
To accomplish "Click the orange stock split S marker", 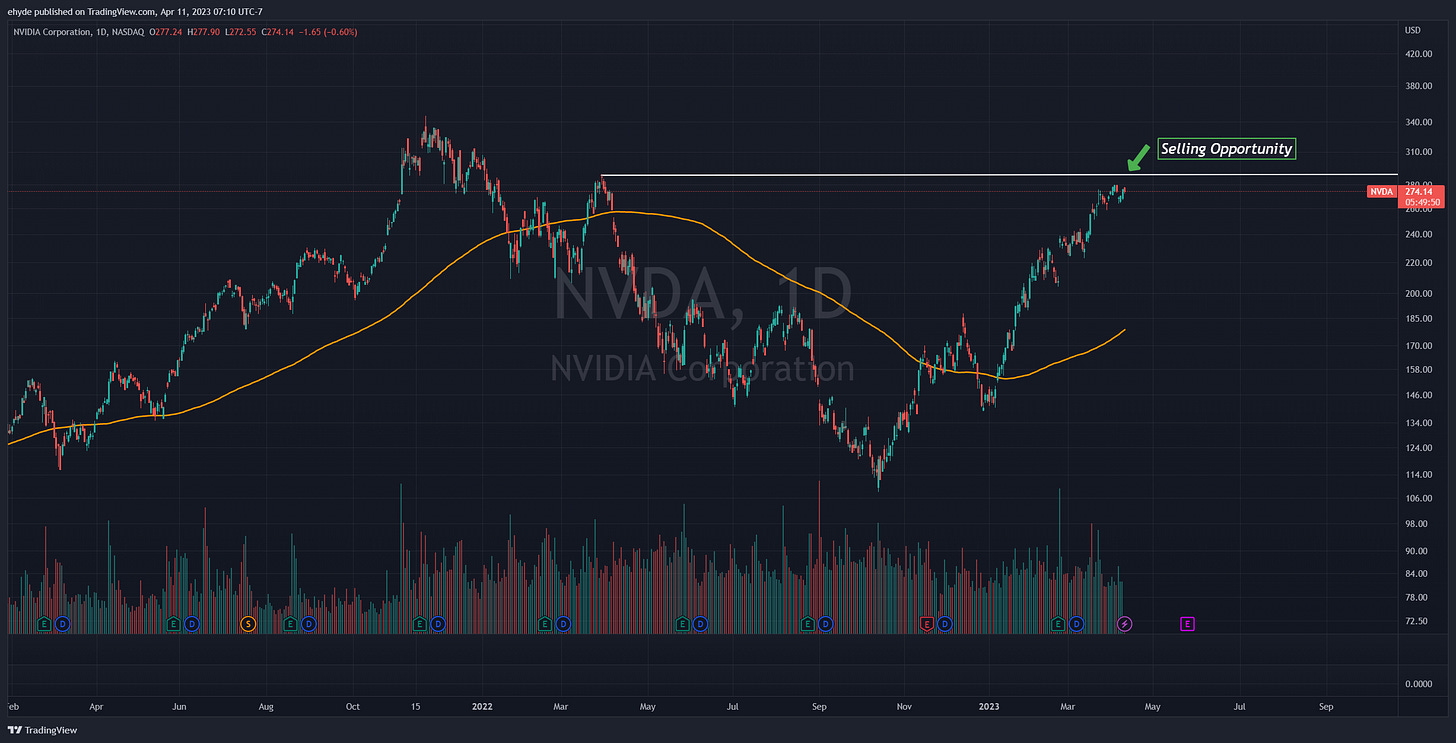I will pyautogui.click(x=249, y=623).
